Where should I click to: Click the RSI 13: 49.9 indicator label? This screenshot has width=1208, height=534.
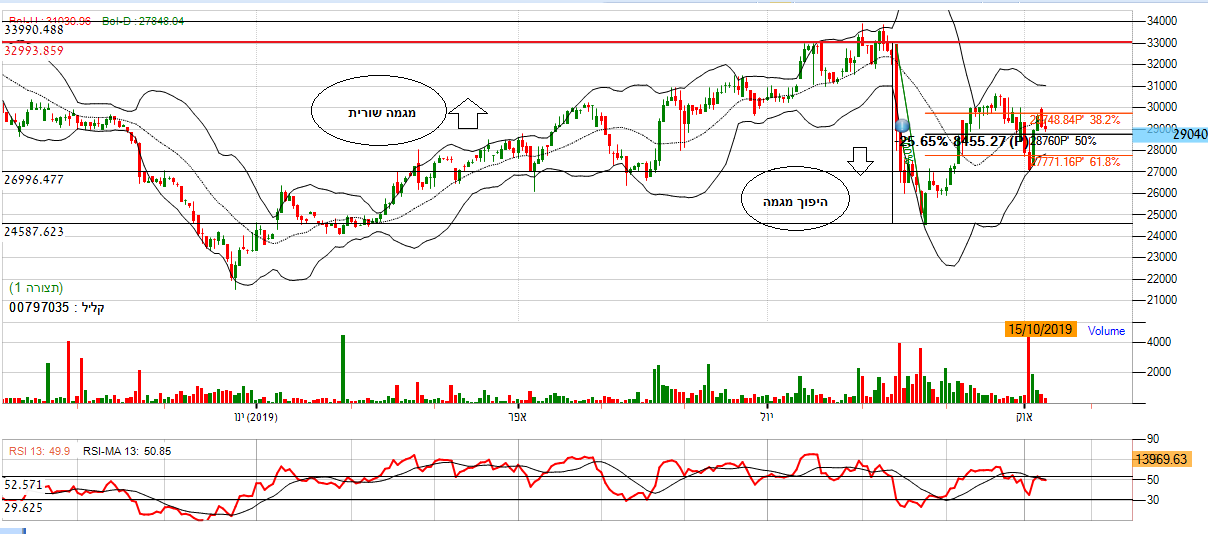[40, 451]
